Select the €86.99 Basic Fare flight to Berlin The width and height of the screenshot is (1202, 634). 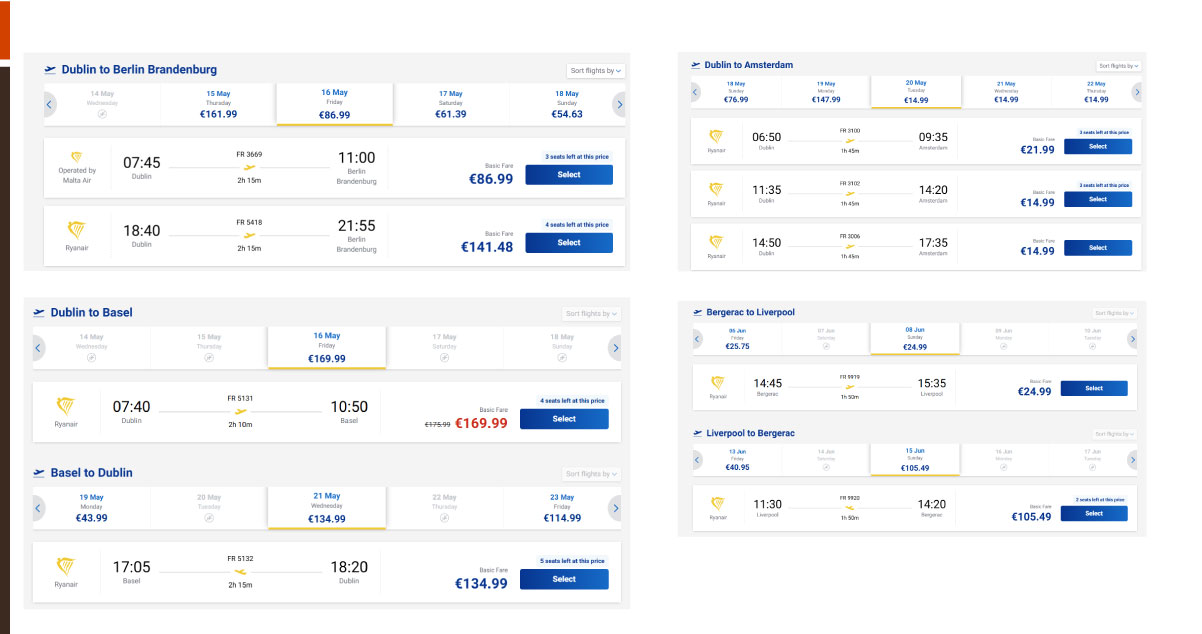click(x=568, y=174)
